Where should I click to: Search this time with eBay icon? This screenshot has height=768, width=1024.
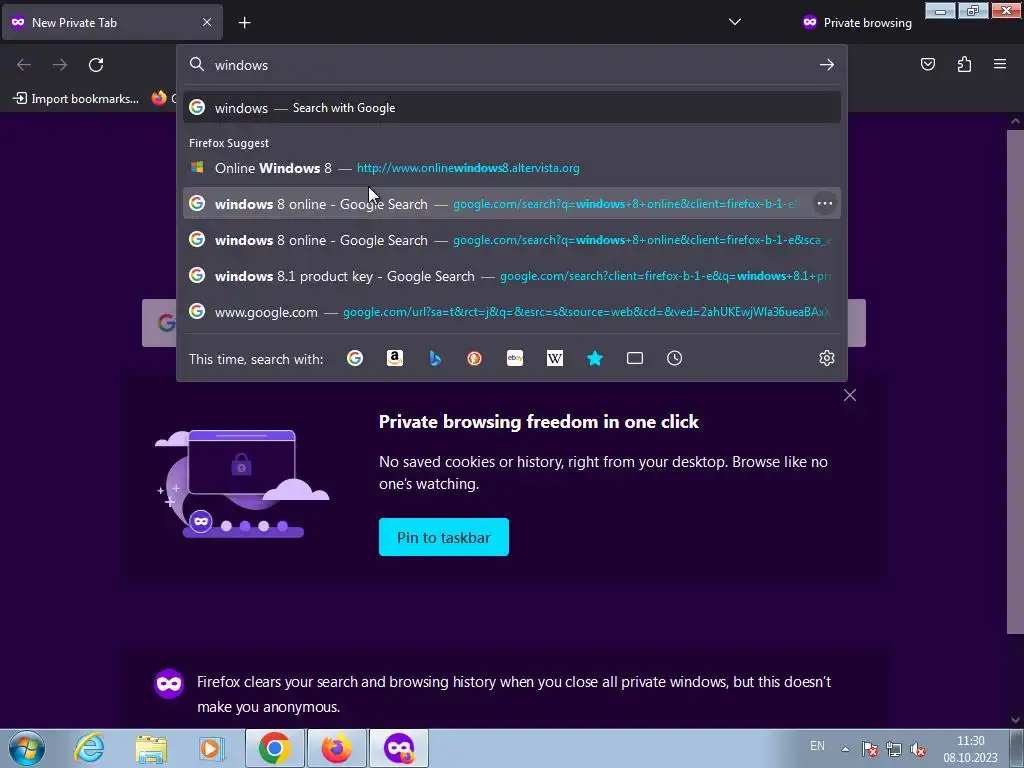pyautogui.click(x=515, y=358)
